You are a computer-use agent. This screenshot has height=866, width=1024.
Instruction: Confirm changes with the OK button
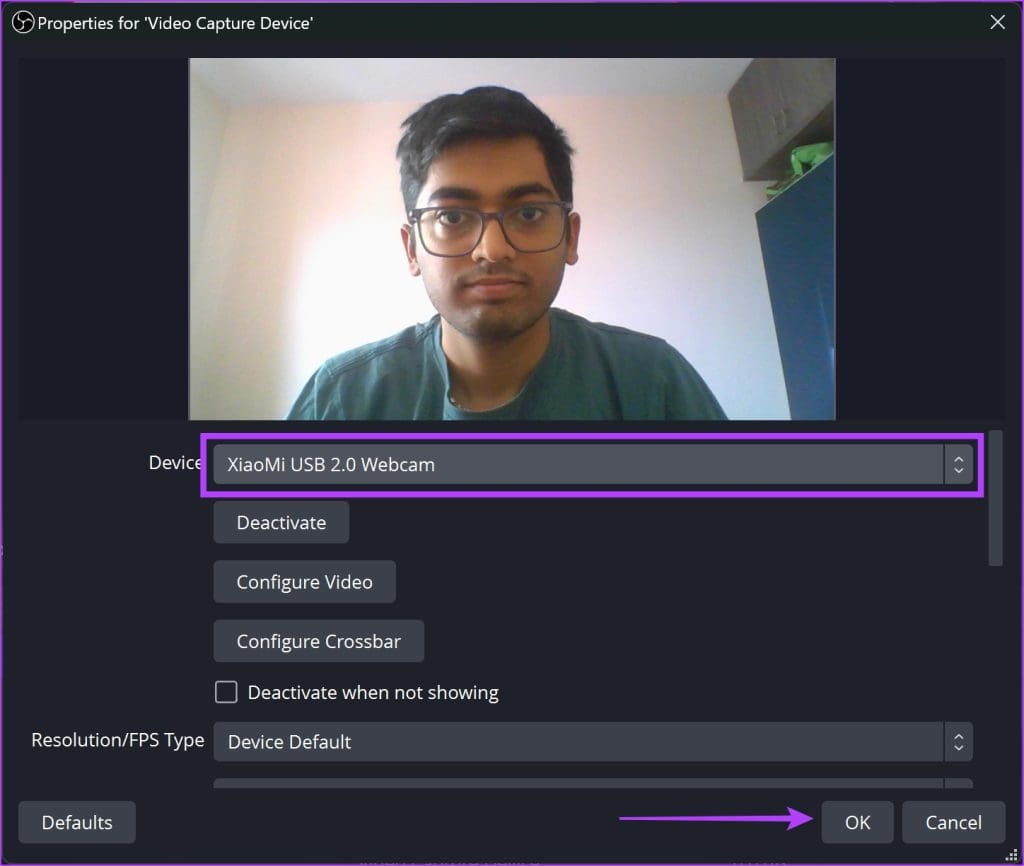pyautogui.click(x=858, y=822)
